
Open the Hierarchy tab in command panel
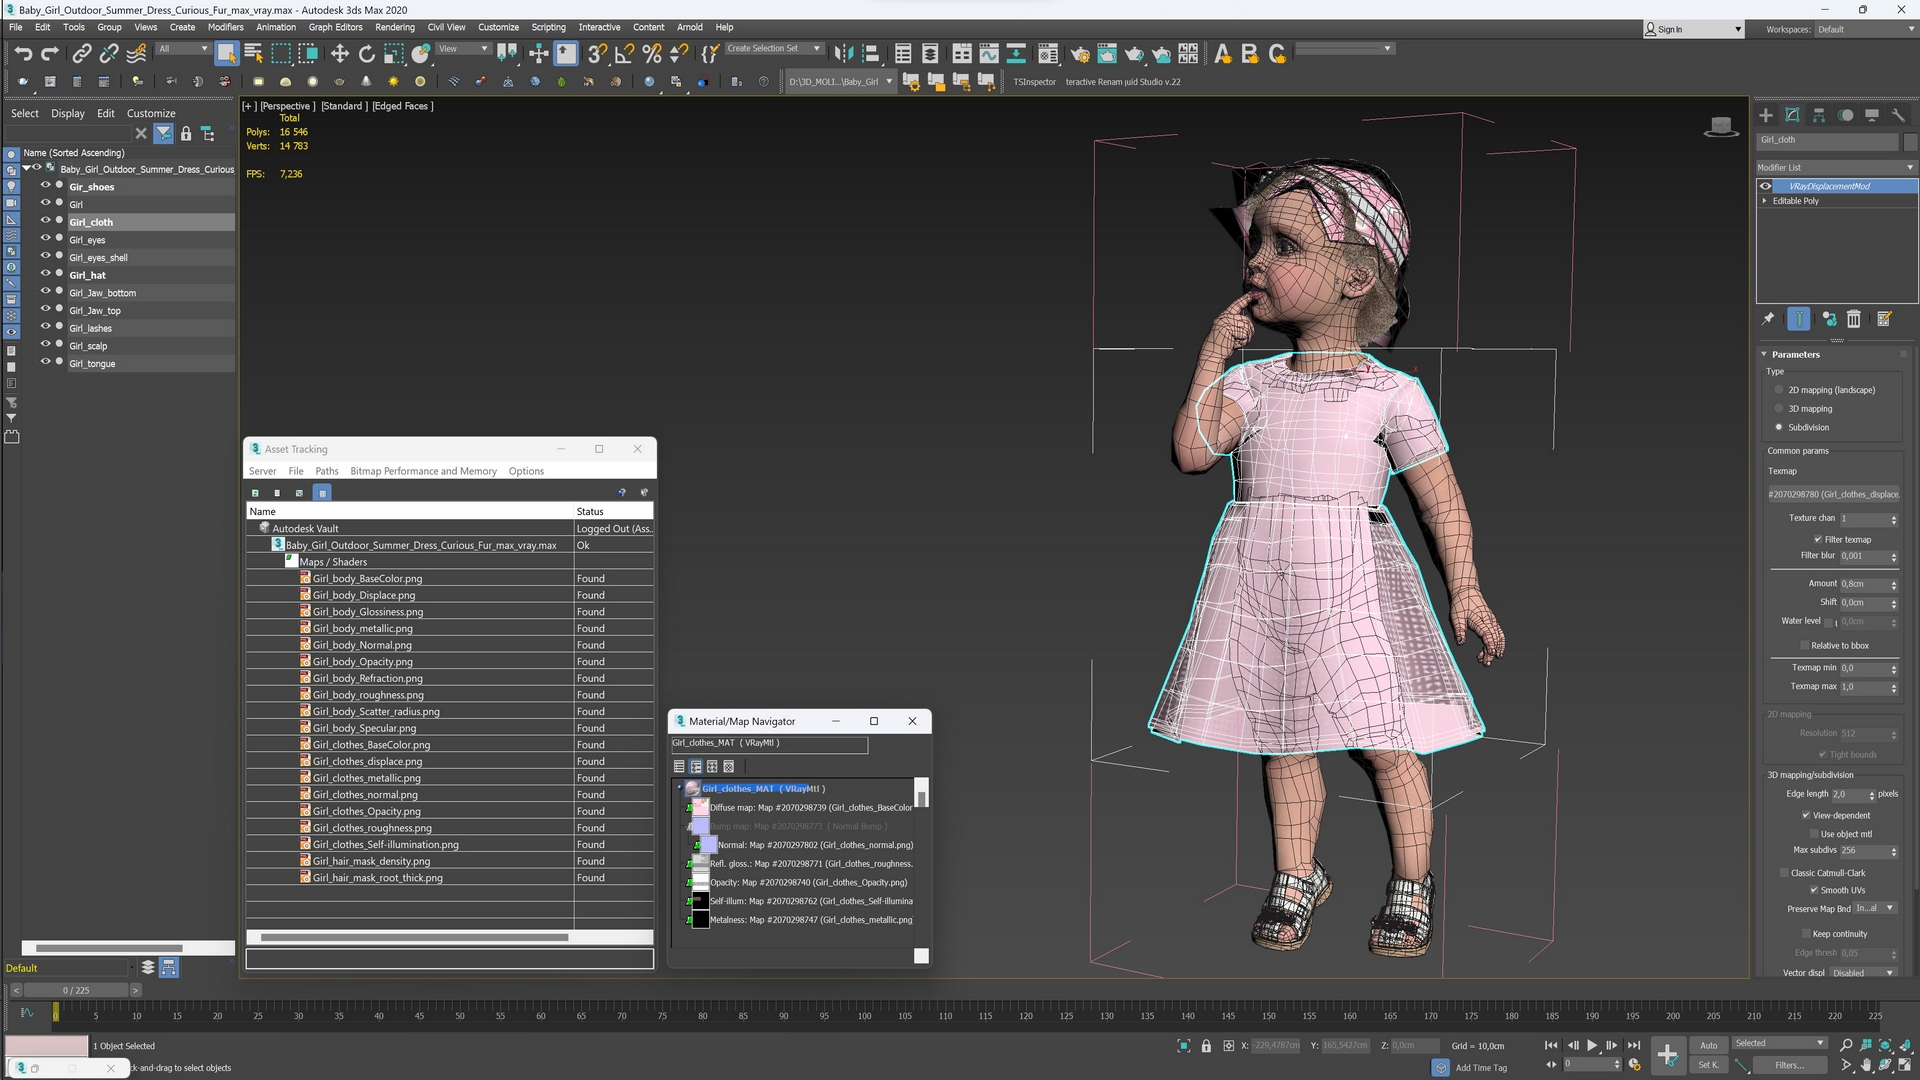click(x=1818, y=115)
